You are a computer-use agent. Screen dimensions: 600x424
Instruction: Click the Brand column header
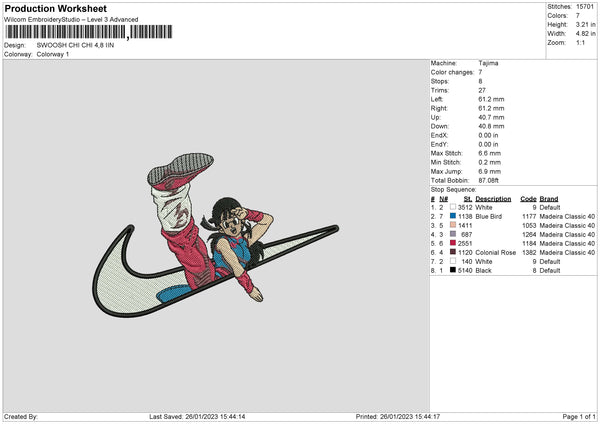pos(549,199)
